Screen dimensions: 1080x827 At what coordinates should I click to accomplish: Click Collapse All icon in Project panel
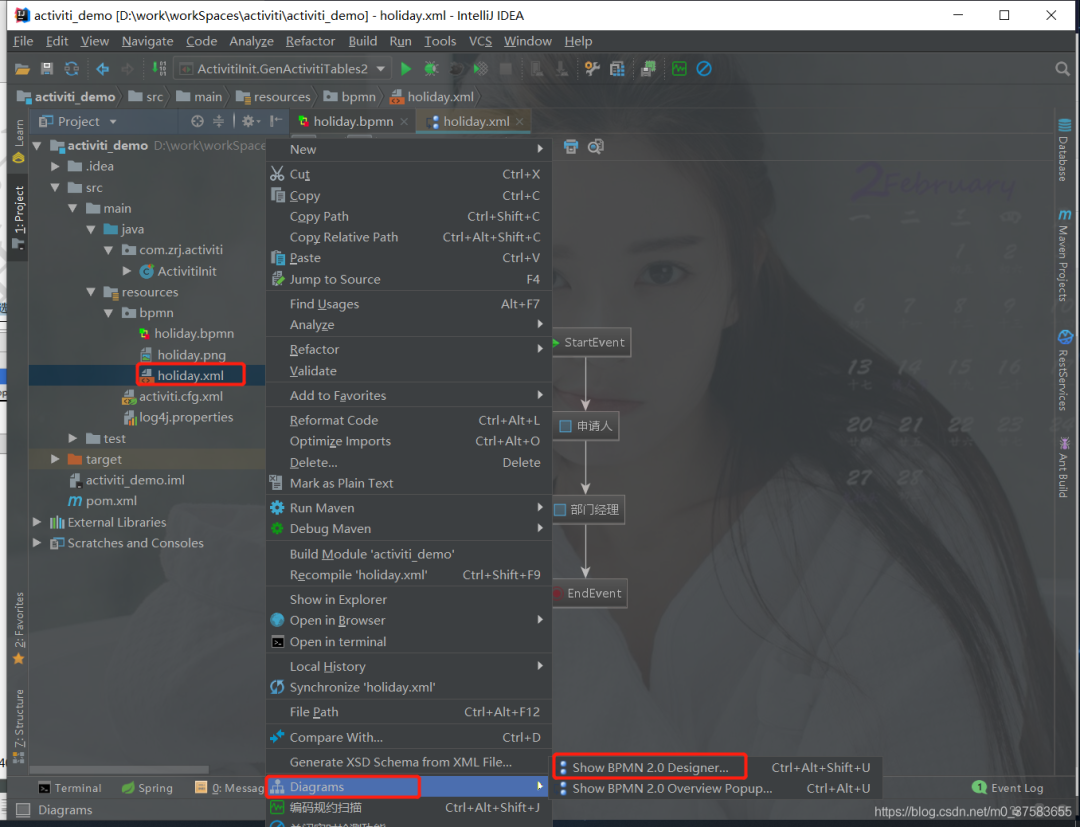[218, 121]
